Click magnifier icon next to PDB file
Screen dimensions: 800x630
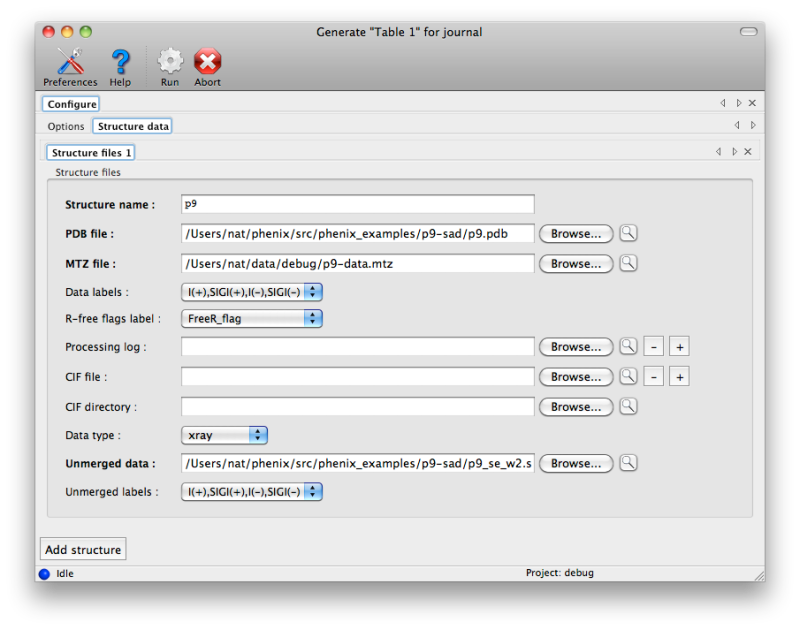tap(628, 234)
